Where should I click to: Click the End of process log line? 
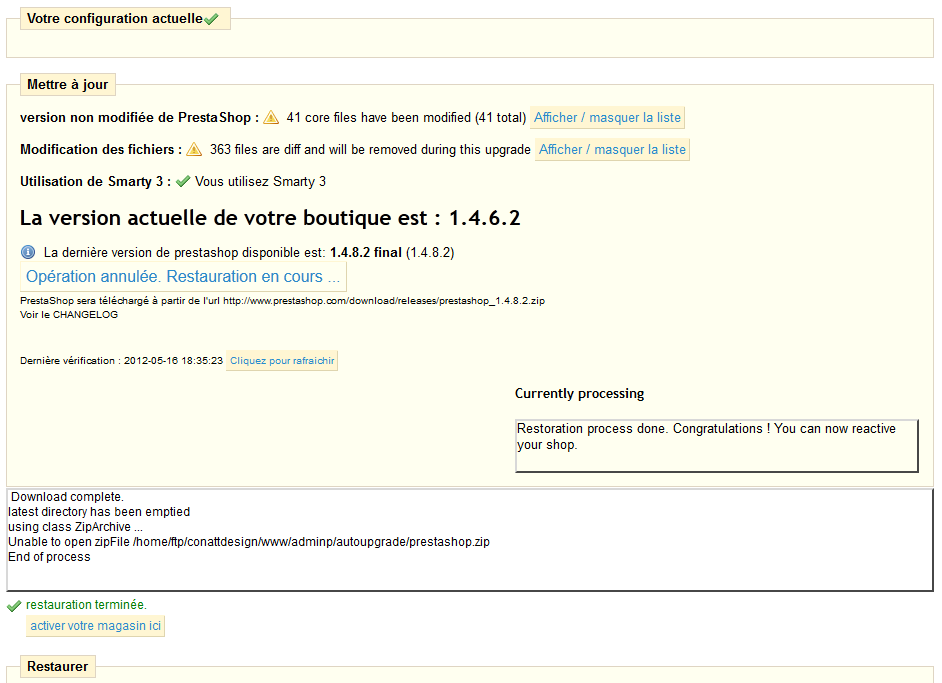click(49, 557)
